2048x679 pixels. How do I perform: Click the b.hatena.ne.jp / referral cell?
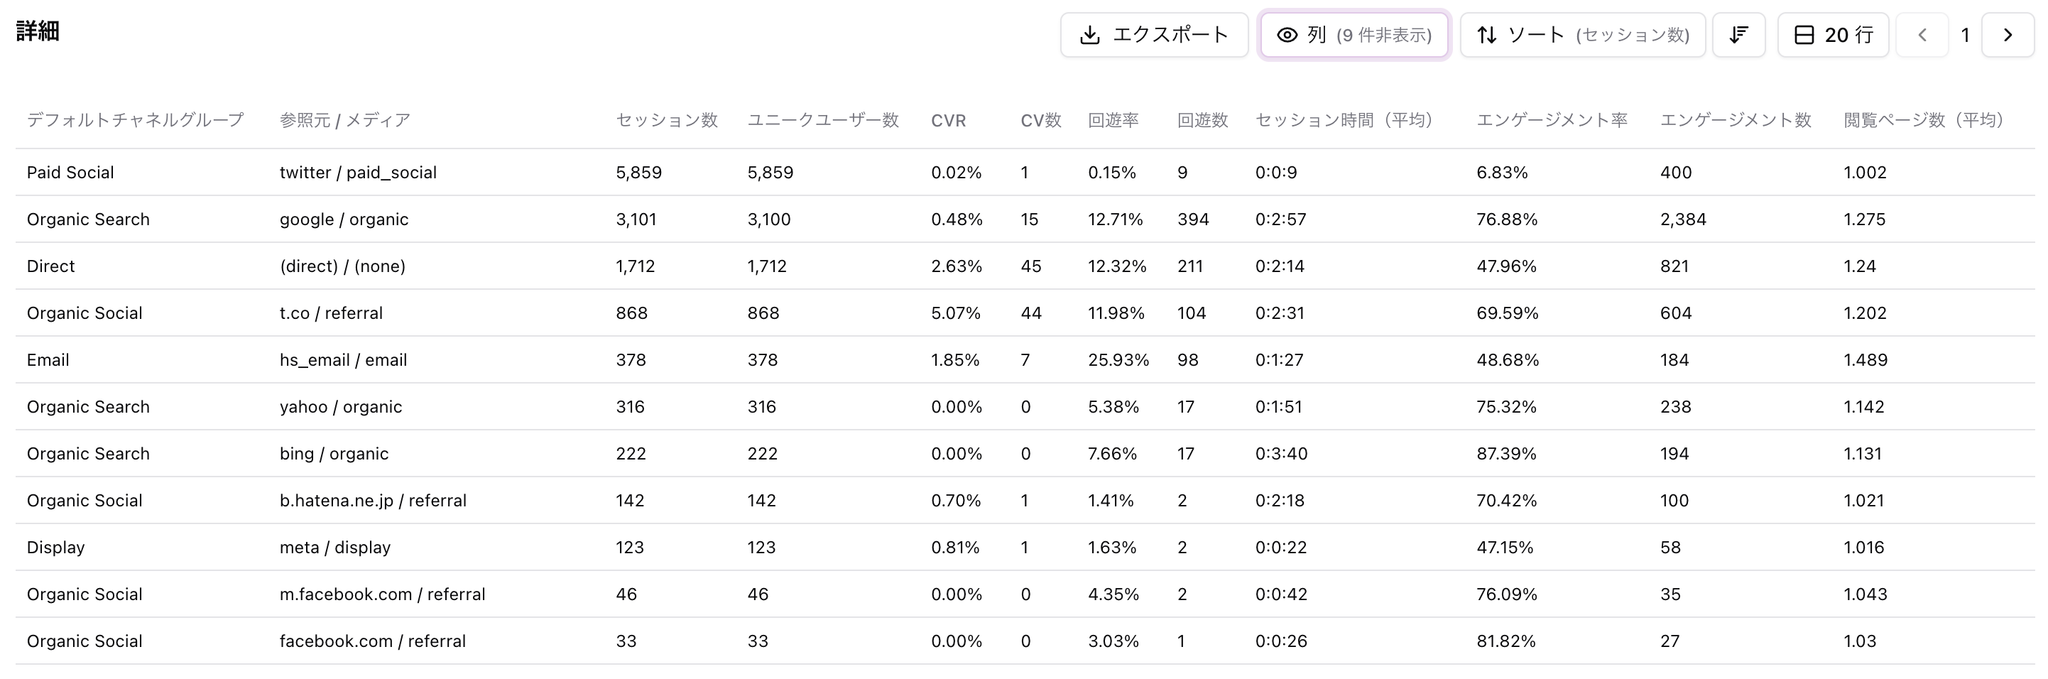[373, 501]
